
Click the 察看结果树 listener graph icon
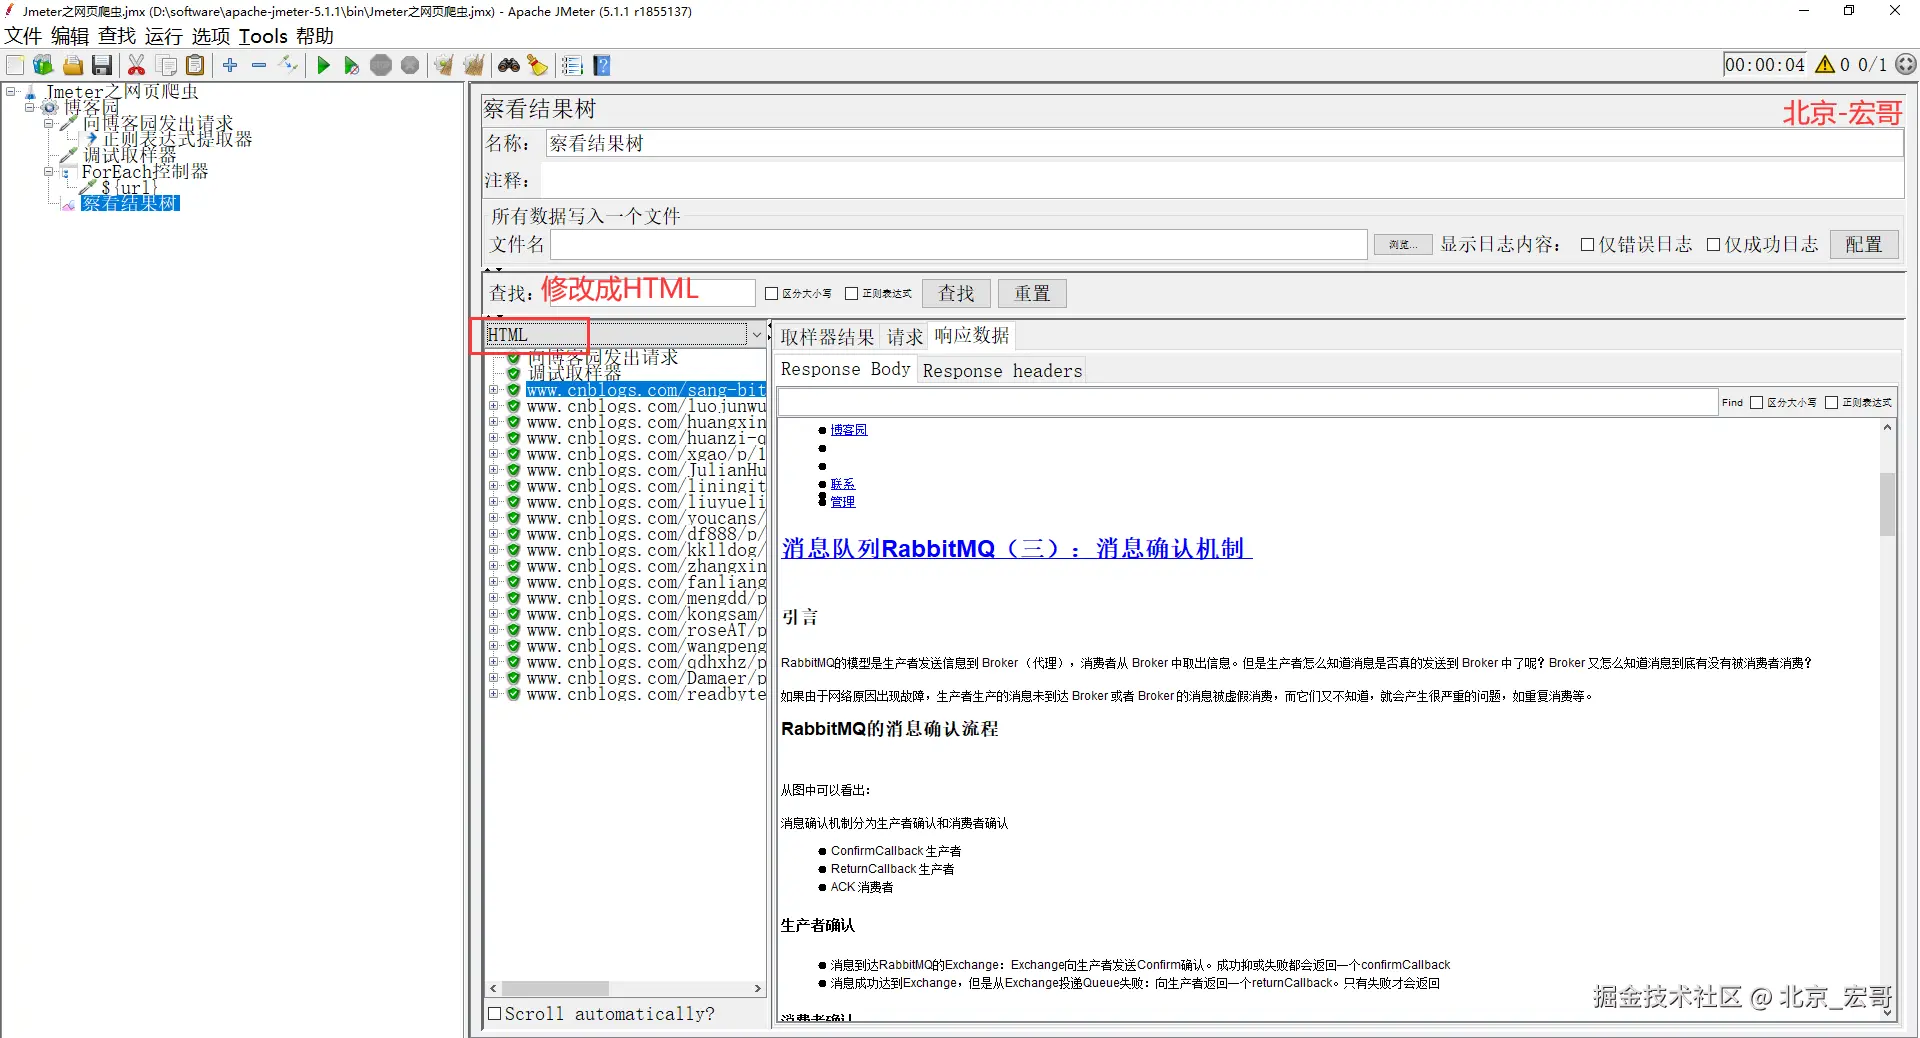click(67, 204)
